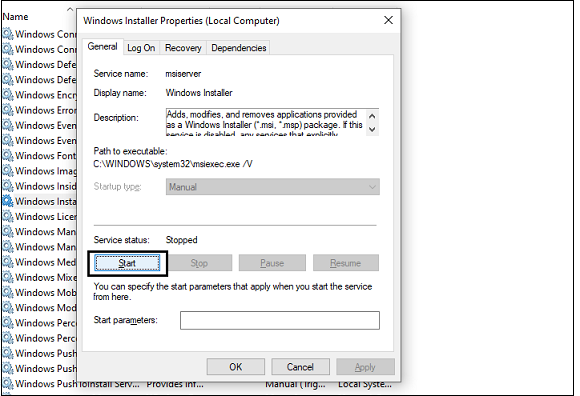Click the gear icon beside Windows PushToInstall service
Image resolution: width=580 pixels, height=396 pixels.
pos(8,383)
